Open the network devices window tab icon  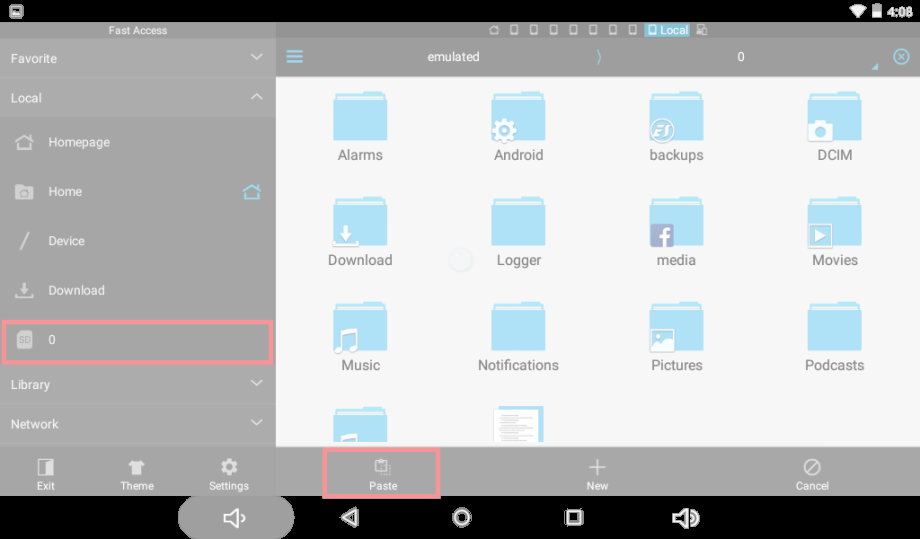coord(702,30)
